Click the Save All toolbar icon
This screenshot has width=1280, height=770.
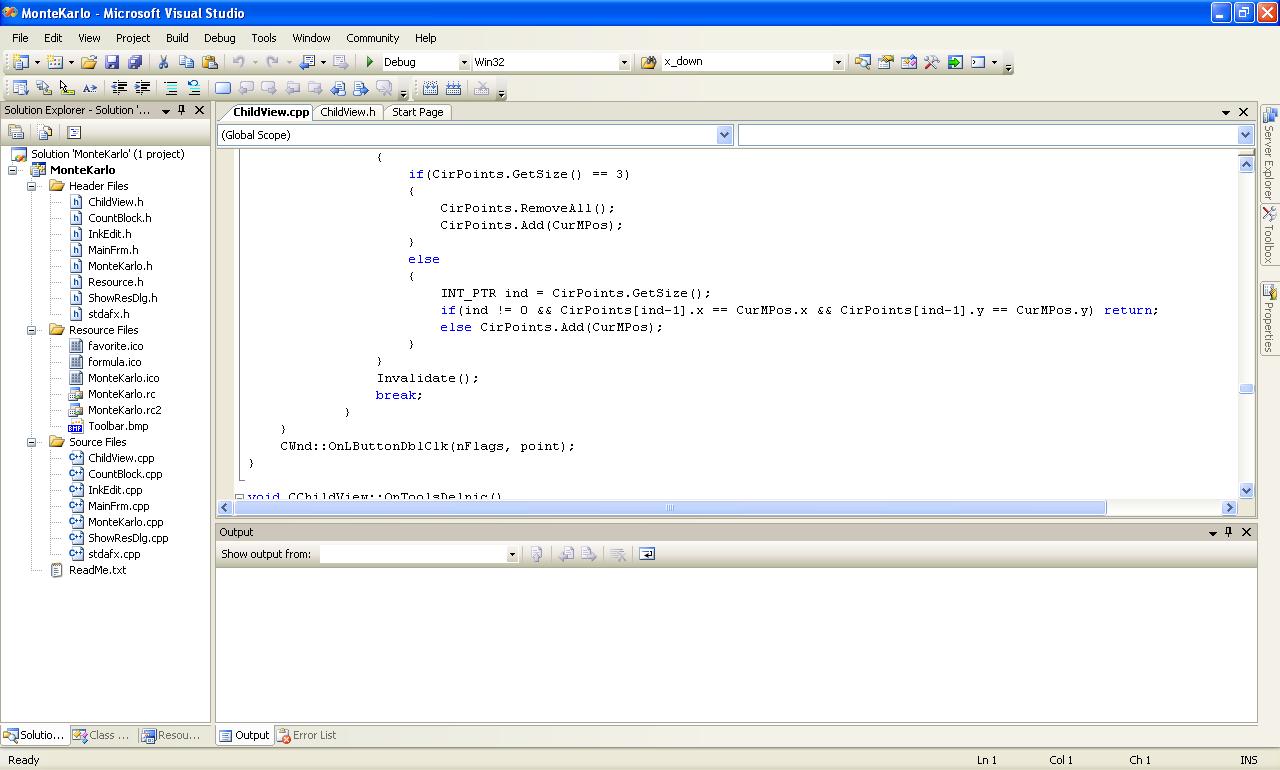134,62
